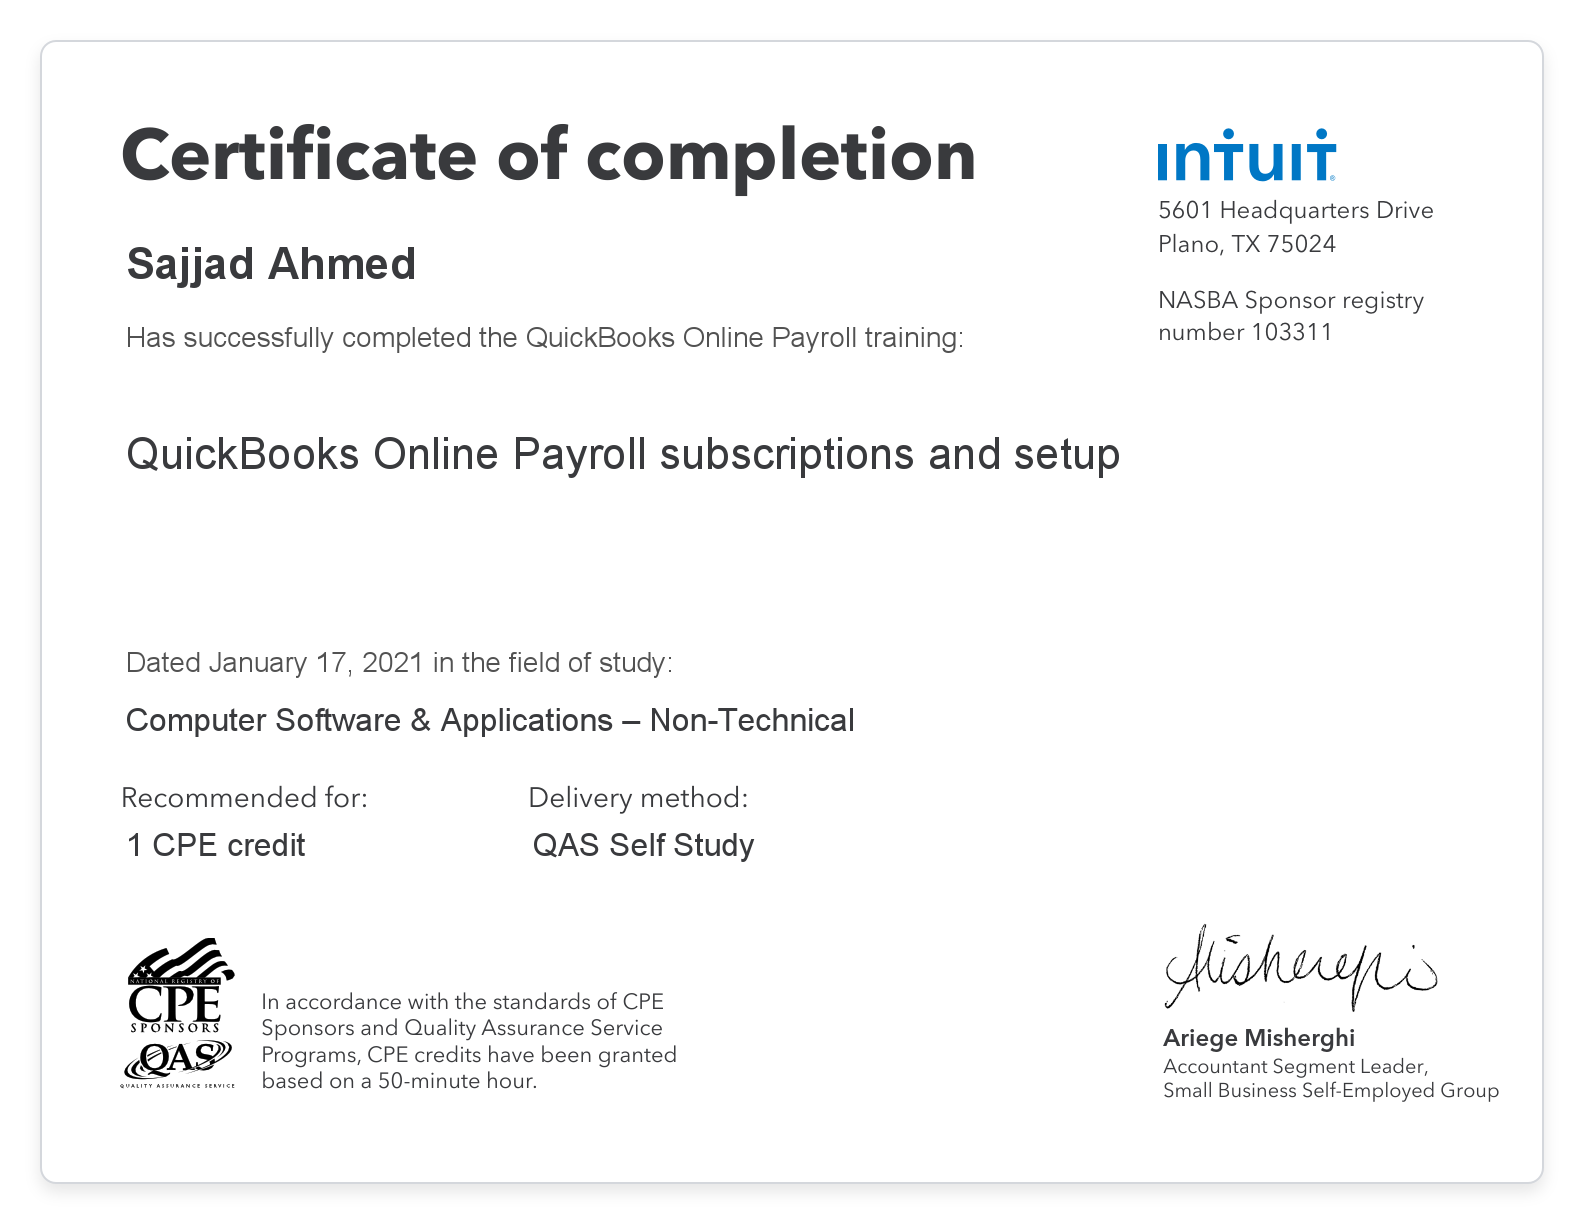Select the '1 CPE credit' value
The width and height of the screenshot is (1584, 1224).
click(216, 845)
